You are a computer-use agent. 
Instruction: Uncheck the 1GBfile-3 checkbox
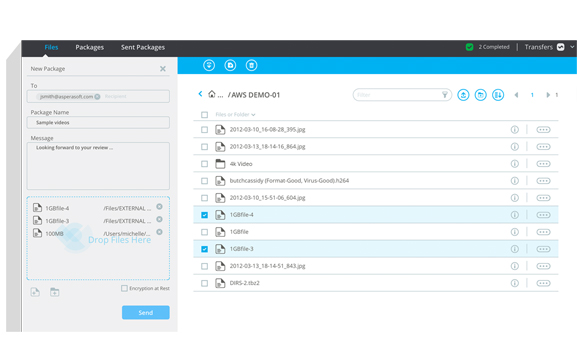[204, 249]
